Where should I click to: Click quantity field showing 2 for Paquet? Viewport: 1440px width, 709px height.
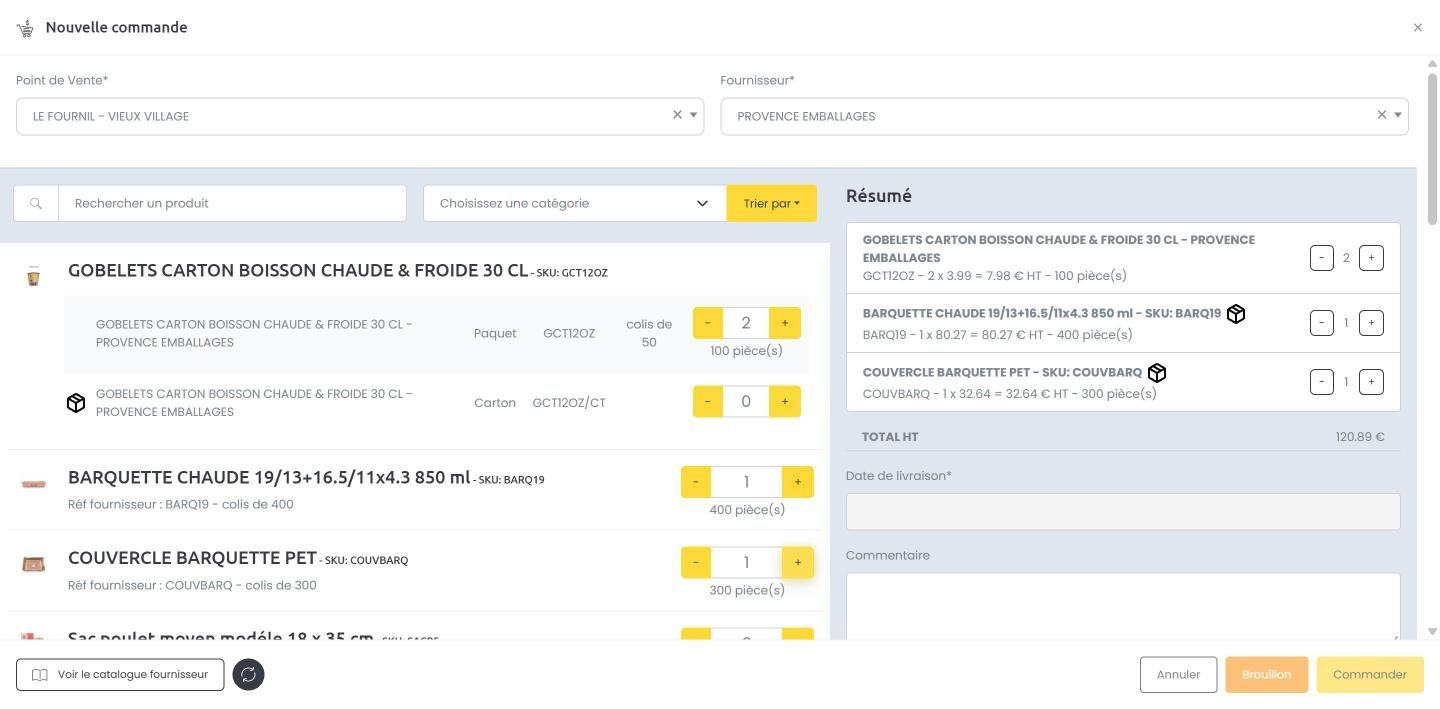[x=746, y=323]
